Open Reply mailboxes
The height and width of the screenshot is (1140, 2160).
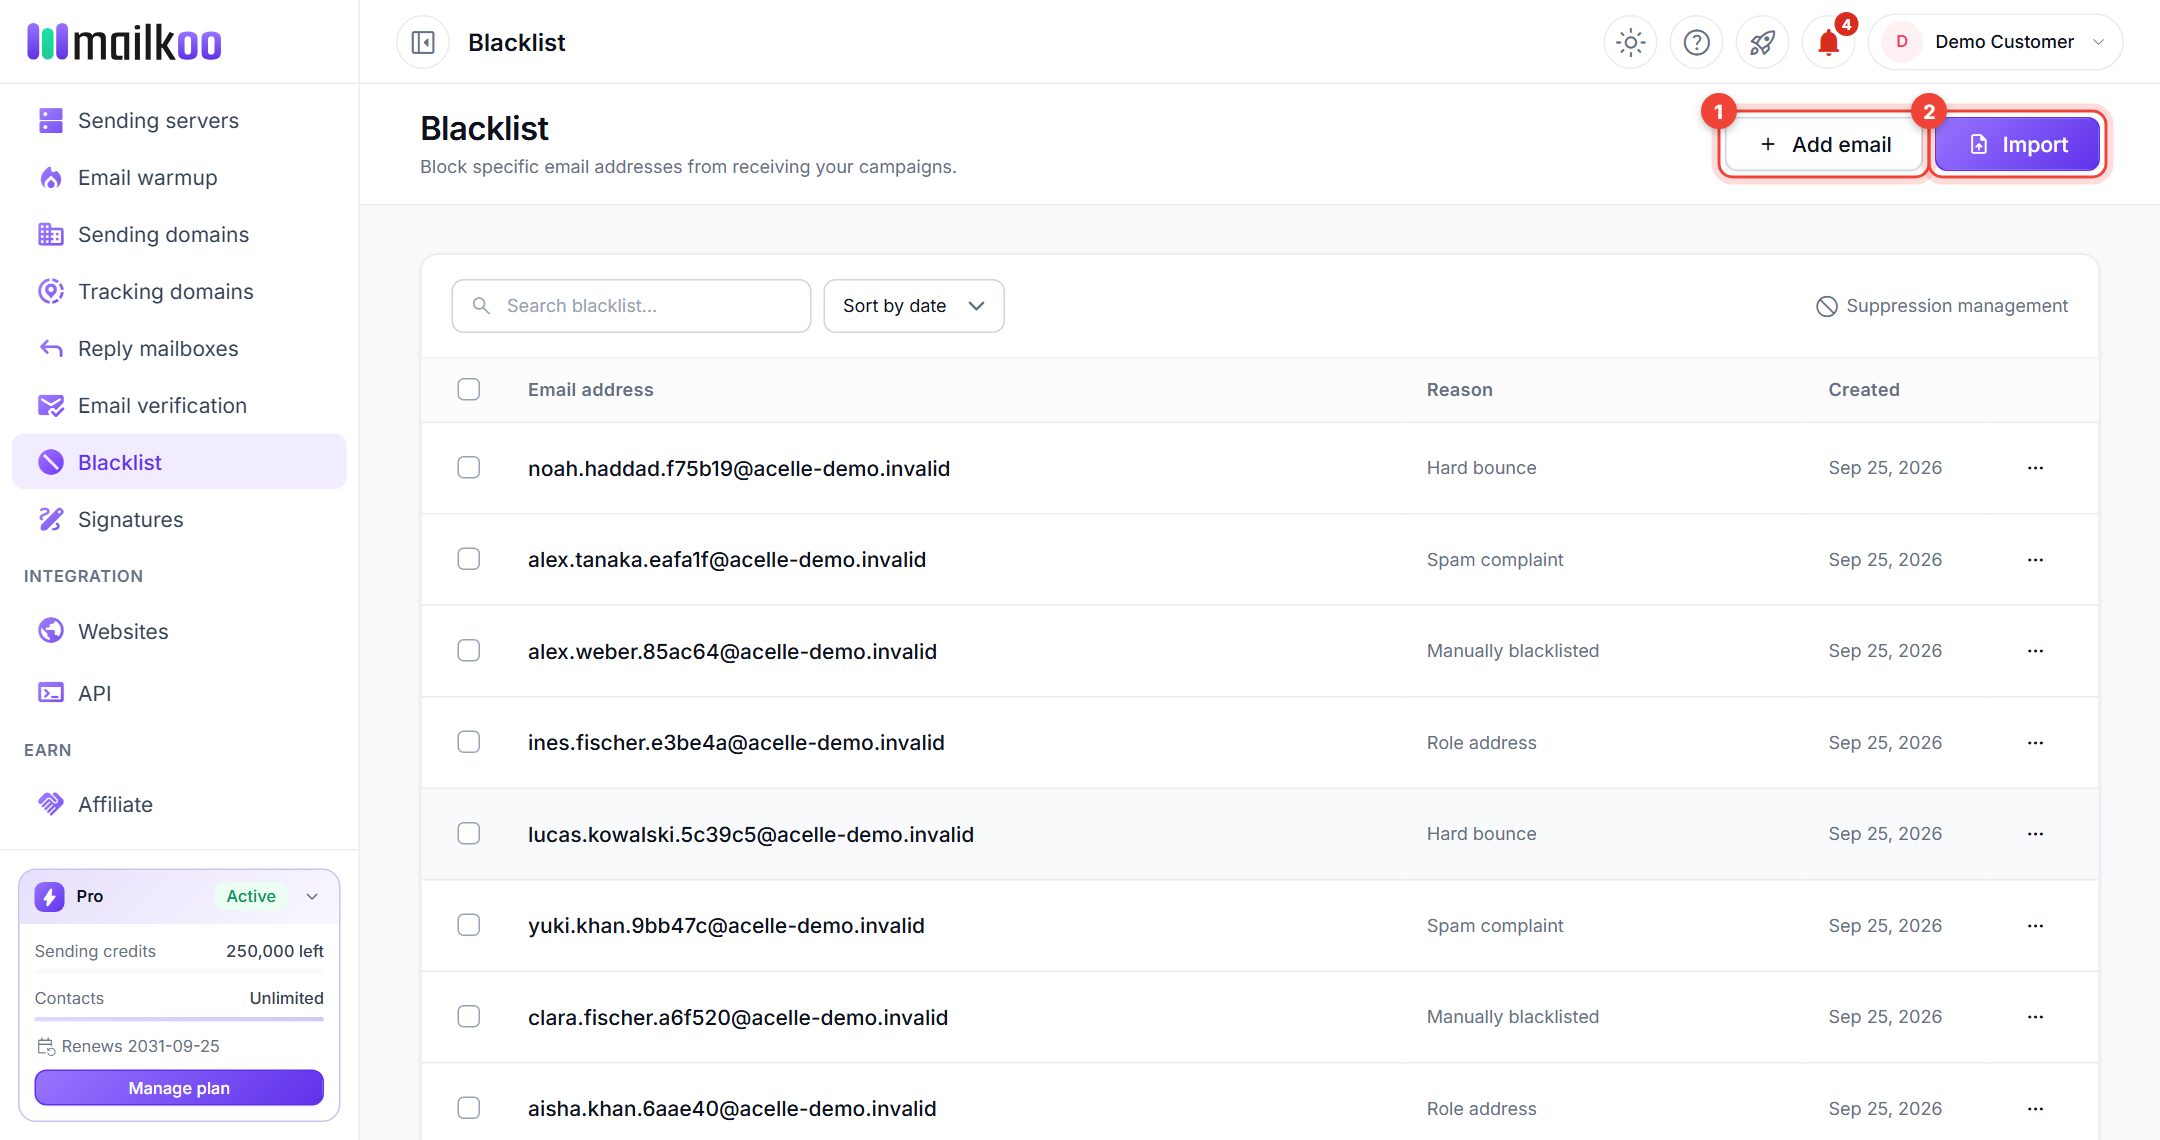[x=179, y=348]
